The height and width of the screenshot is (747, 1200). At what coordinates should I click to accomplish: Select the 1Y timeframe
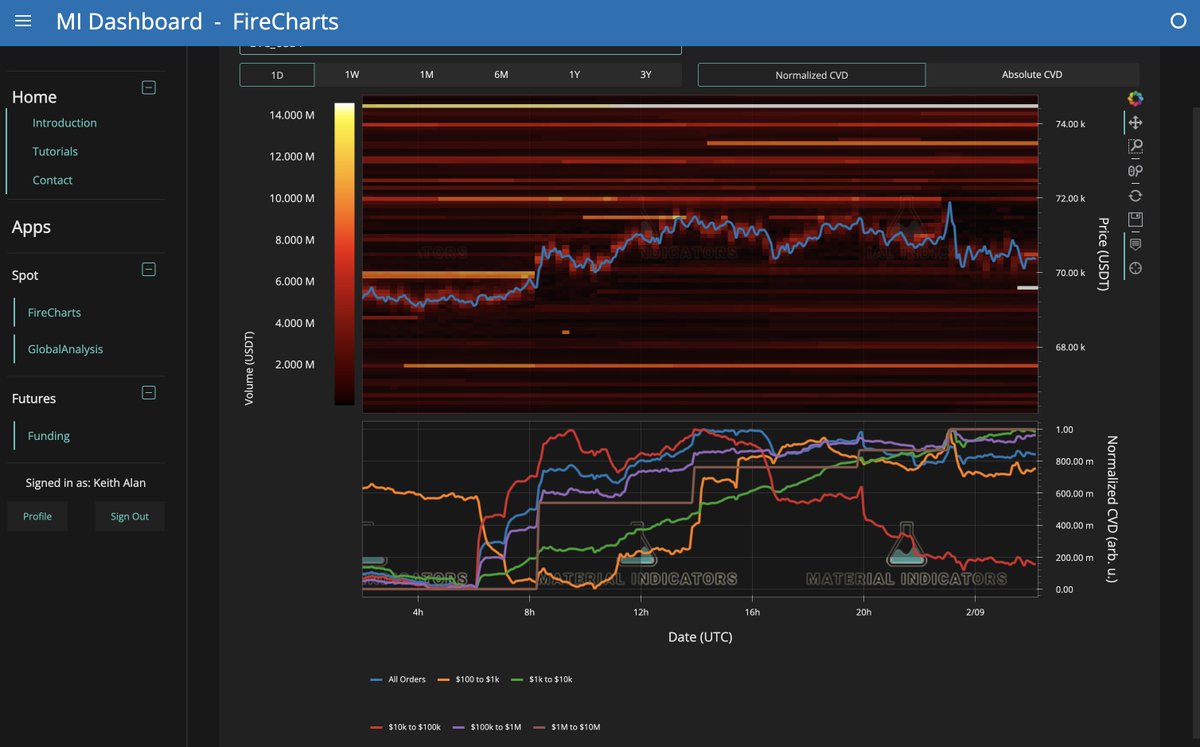pos(574,75)
